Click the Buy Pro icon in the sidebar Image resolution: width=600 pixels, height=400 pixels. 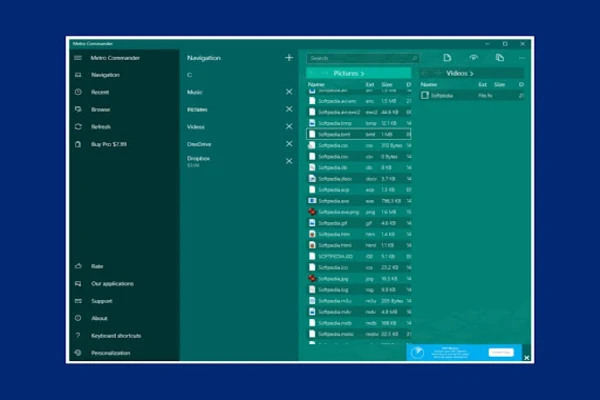pyautogui.click(x=78, y=144)
